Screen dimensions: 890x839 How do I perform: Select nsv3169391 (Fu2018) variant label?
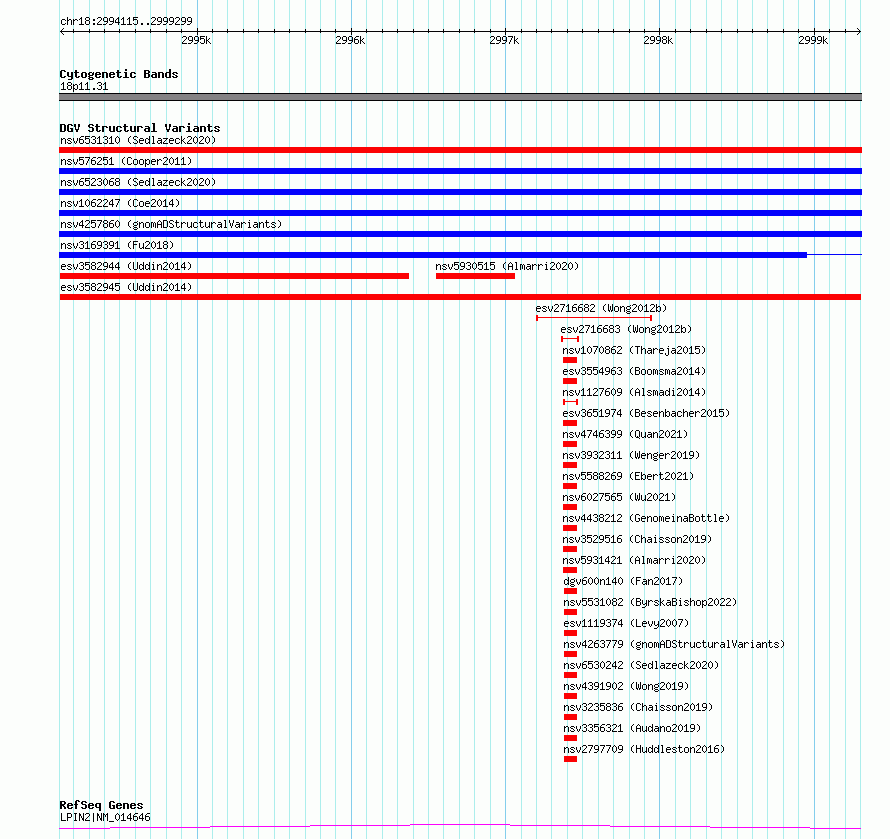(x=117, y=245)
